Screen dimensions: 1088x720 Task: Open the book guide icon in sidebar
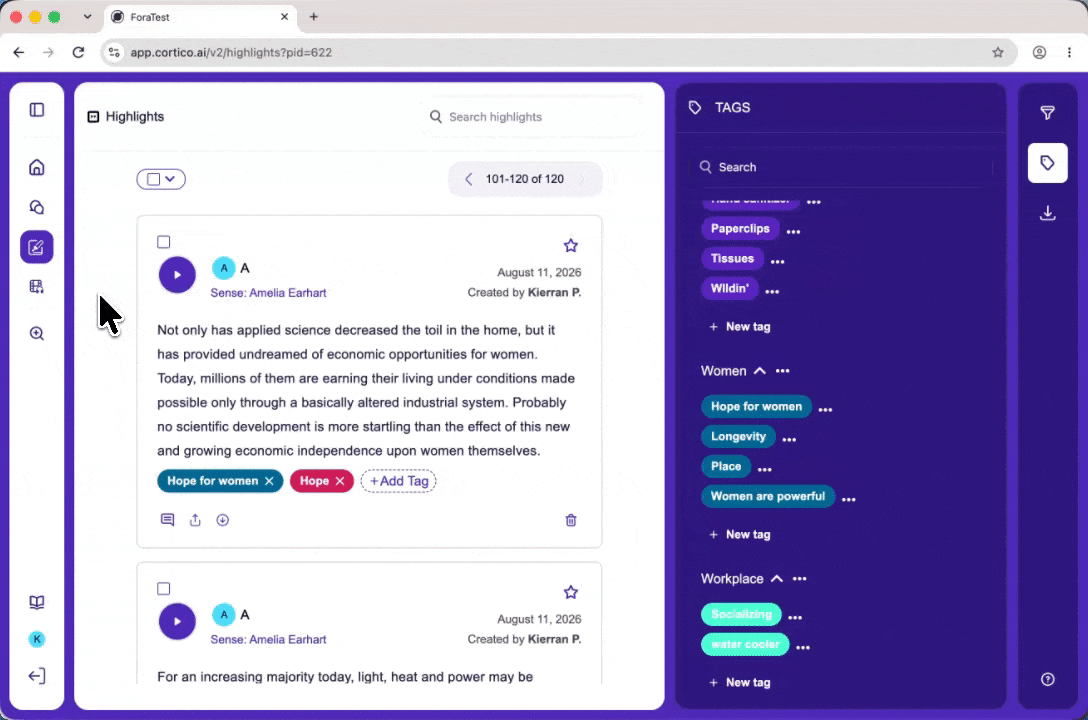37,602
